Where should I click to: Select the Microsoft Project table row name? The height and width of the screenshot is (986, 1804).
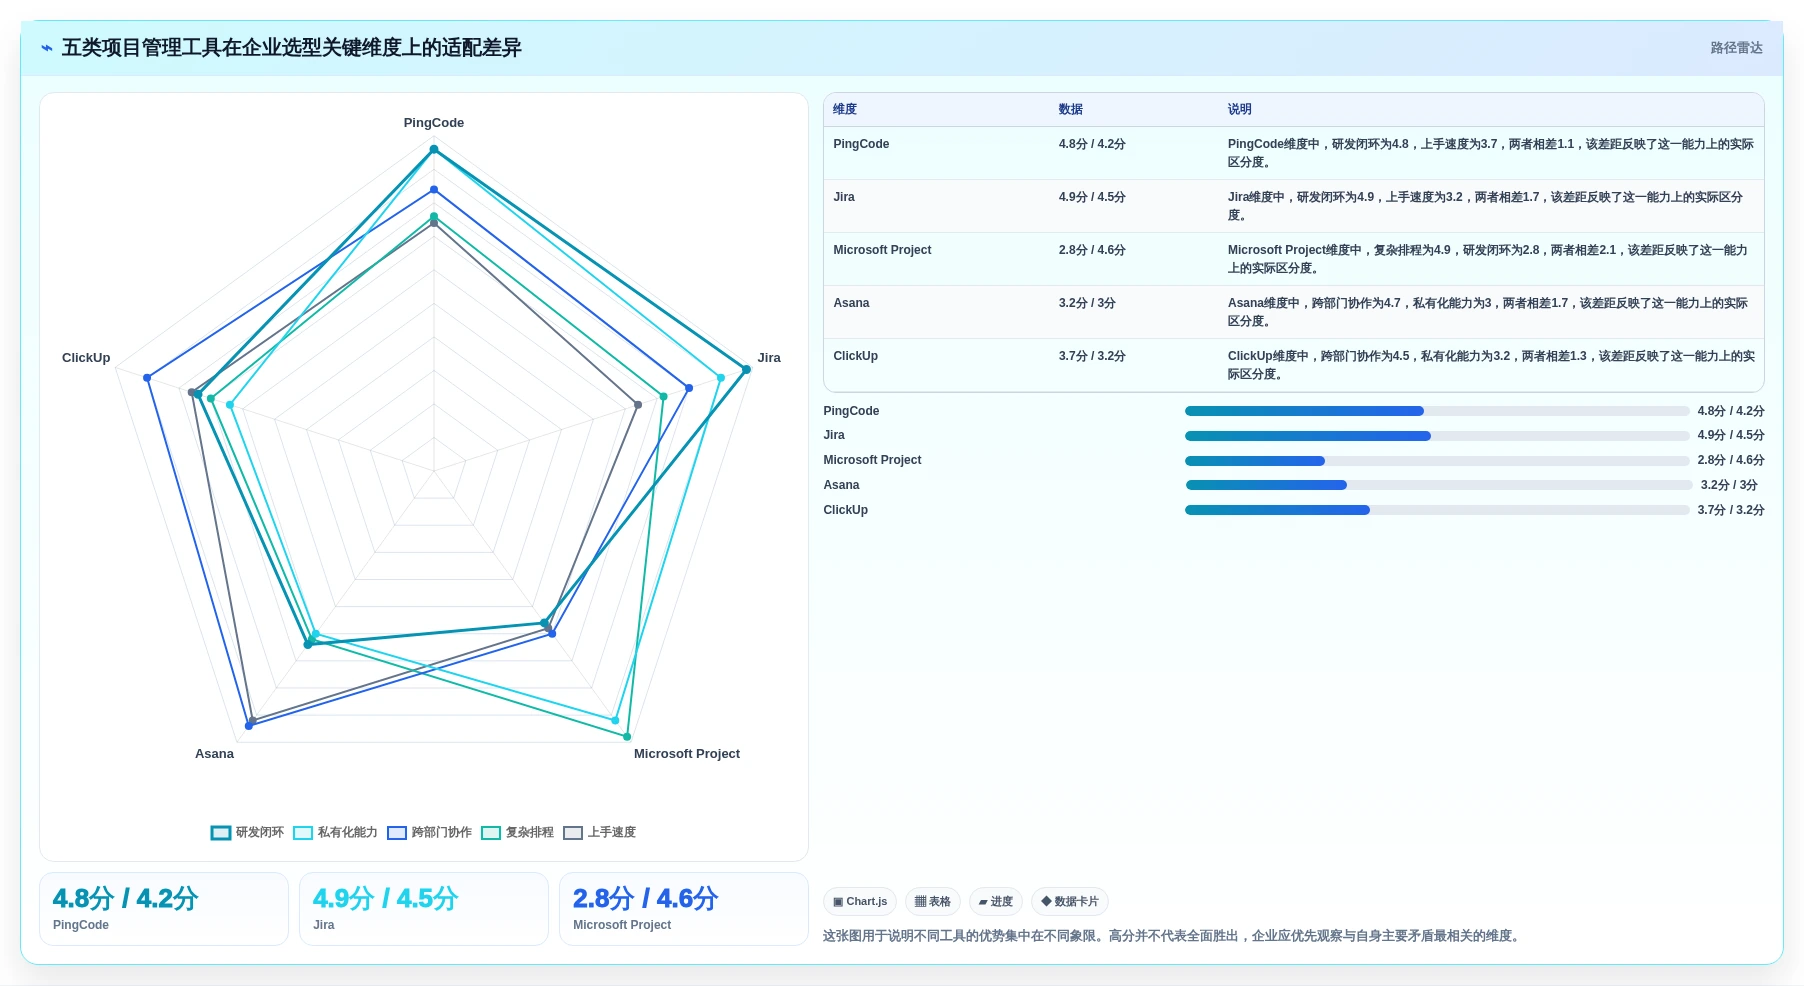click(882, 250)
